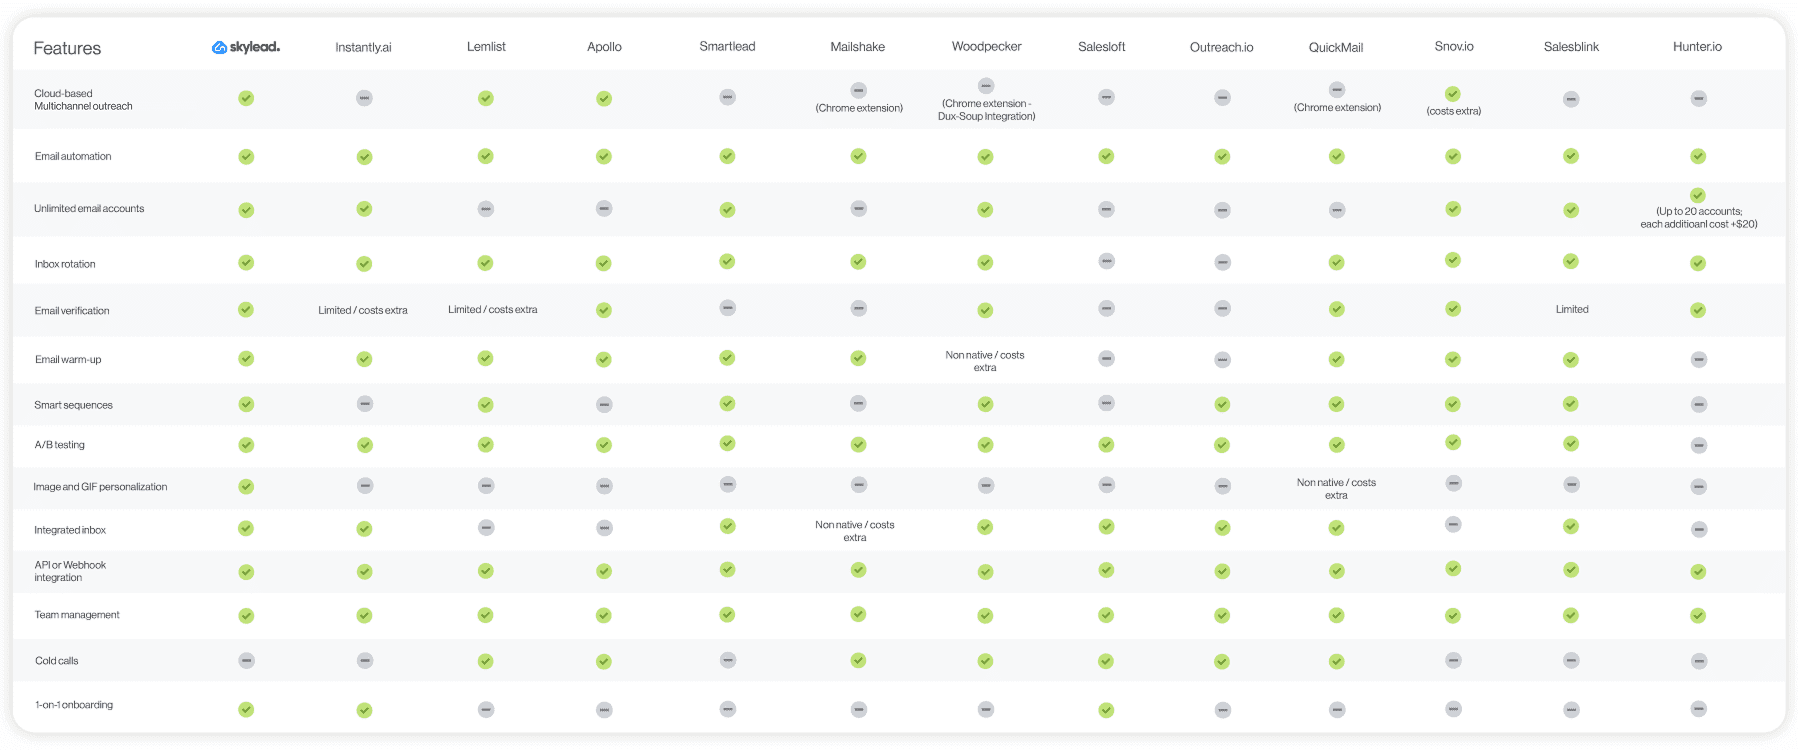1798x750 pixels.
Task: Click Outreach.io's green check for A/B testing
Action: [1222, 445]
